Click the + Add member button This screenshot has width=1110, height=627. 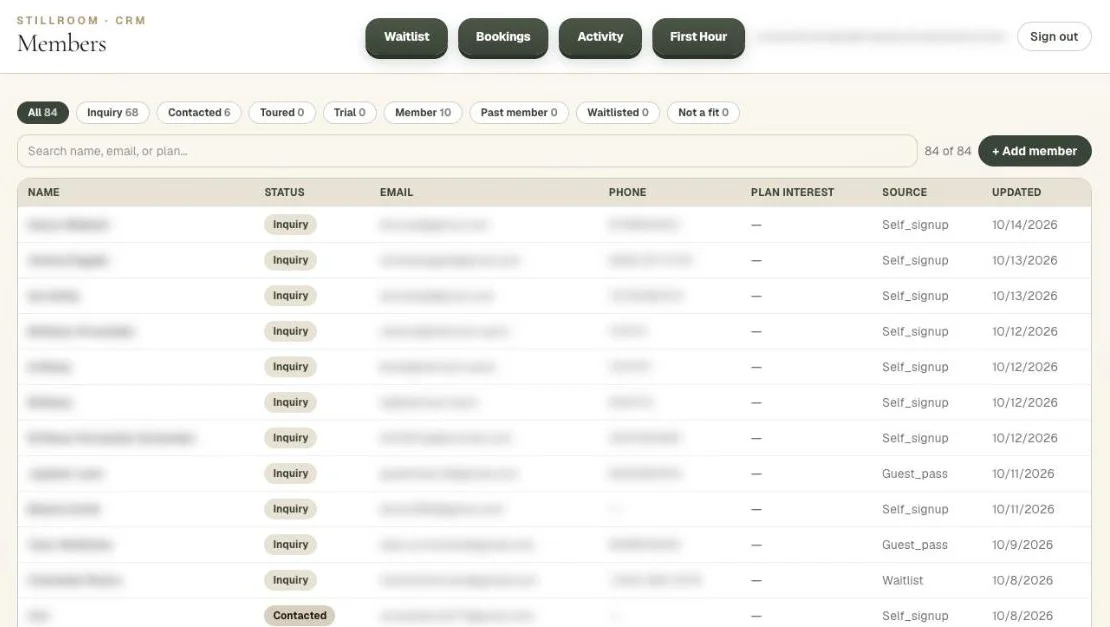(x=1034, y=151)
